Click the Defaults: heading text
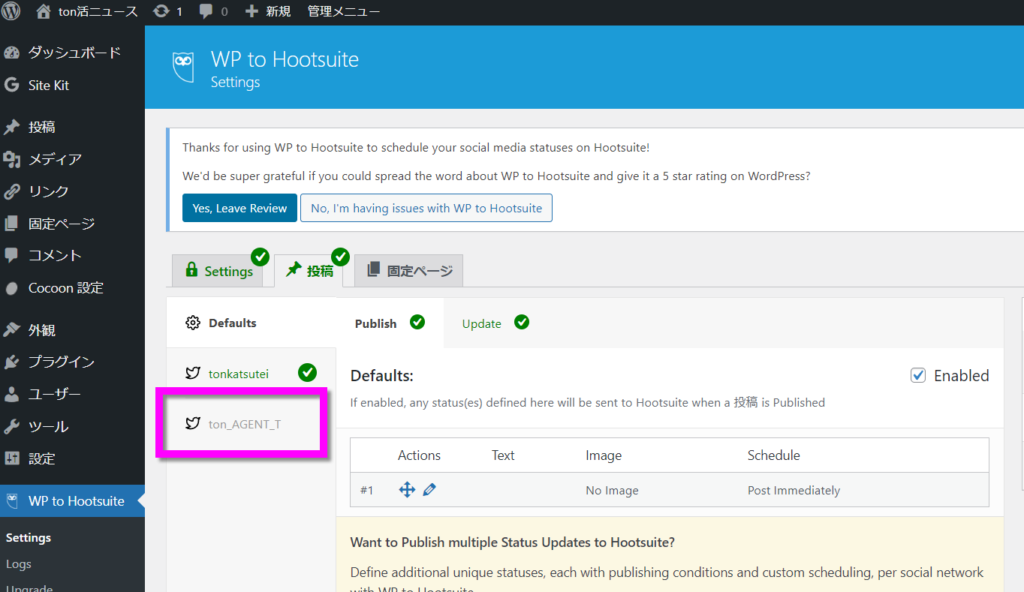 pos(381,376)
